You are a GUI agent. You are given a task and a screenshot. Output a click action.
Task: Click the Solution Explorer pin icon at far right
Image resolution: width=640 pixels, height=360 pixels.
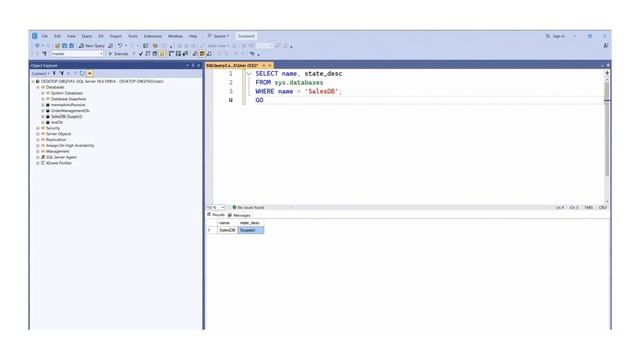pyautogui.click(x=606, y=46)
